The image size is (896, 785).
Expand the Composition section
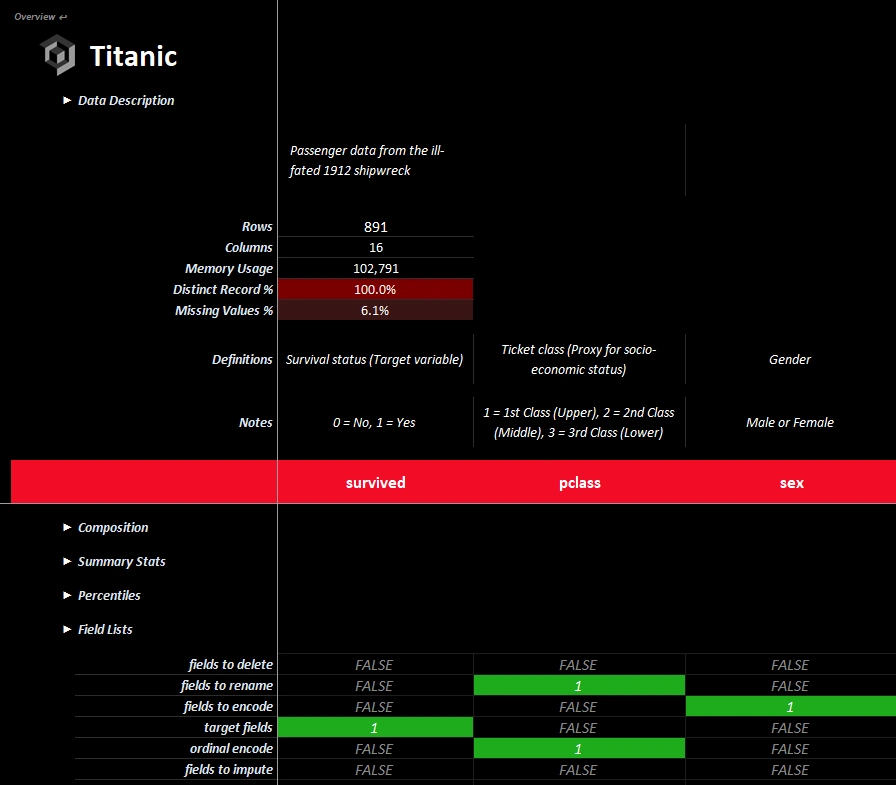tap(106, 527)
